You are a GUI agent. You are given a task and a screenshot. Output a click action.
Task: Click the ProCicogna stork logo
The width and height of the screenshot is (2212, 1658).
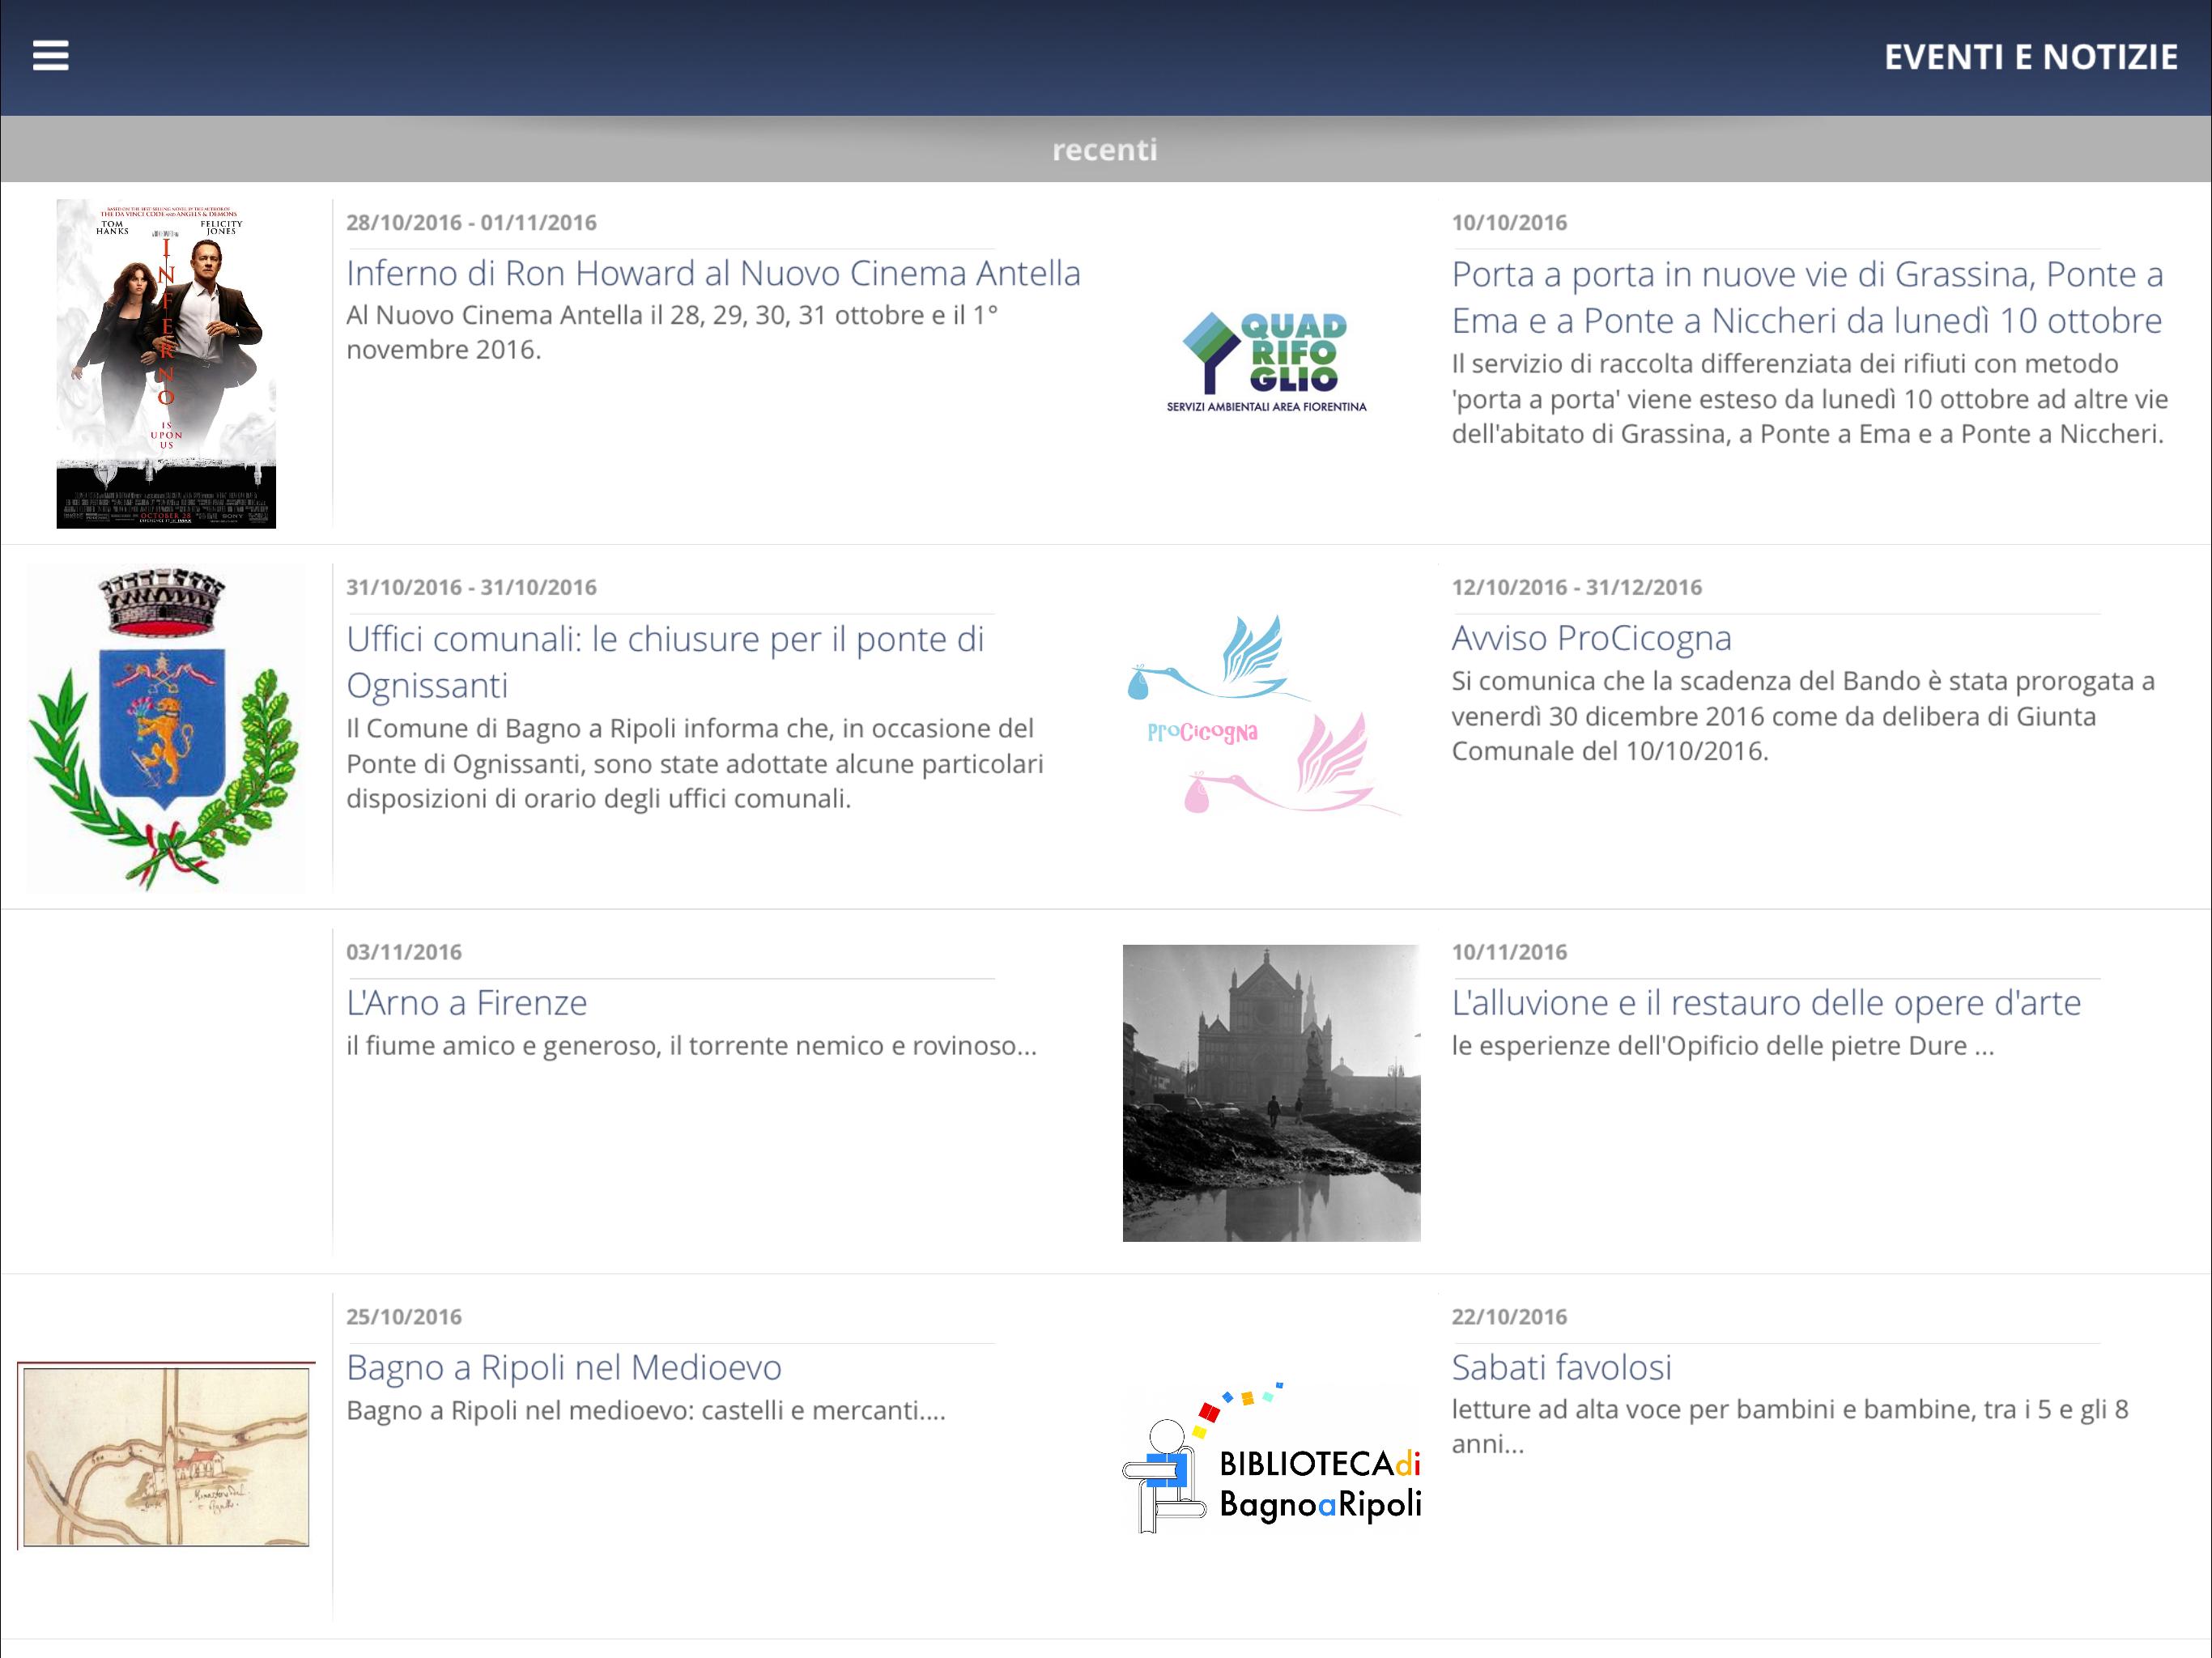(1265, 715)
